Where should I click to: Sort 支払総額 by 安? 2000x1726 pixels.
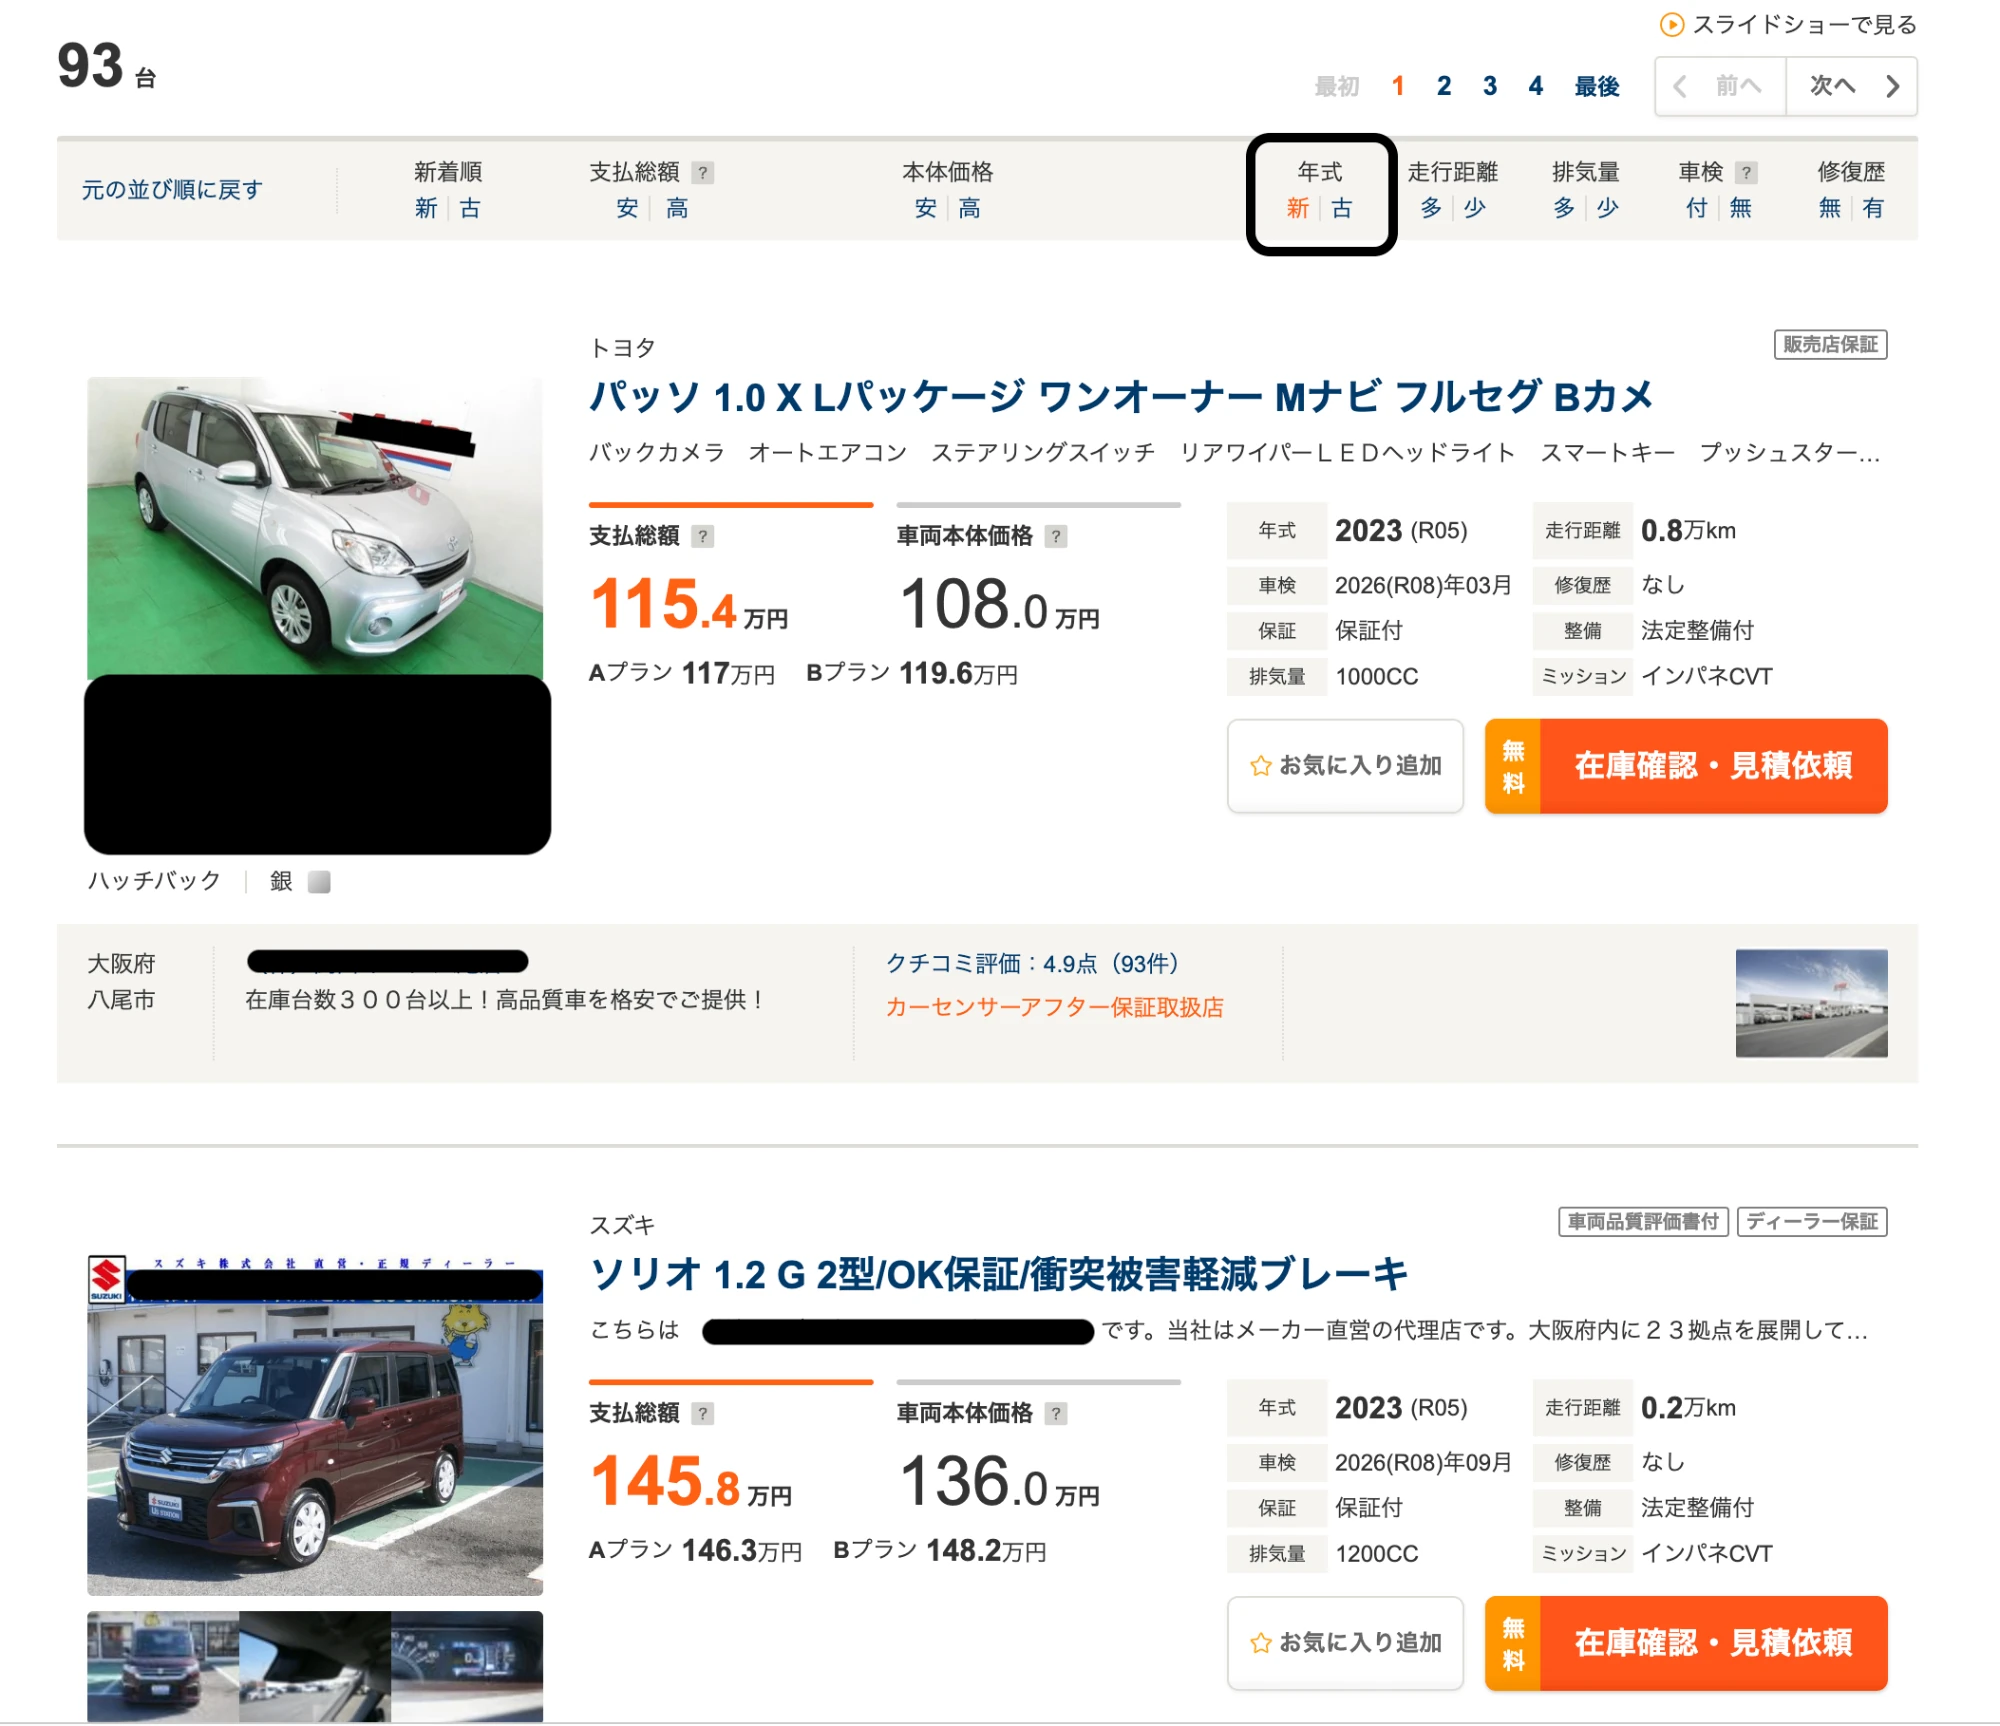coord(627,208)
